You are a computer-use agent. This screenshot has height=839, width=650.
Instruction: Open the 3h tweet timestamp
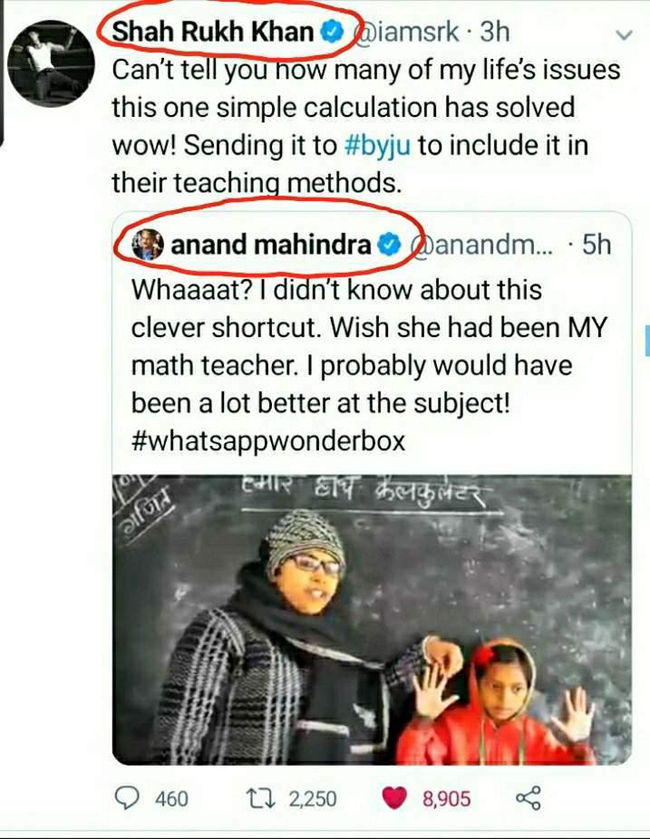click(x=495, y=32)
